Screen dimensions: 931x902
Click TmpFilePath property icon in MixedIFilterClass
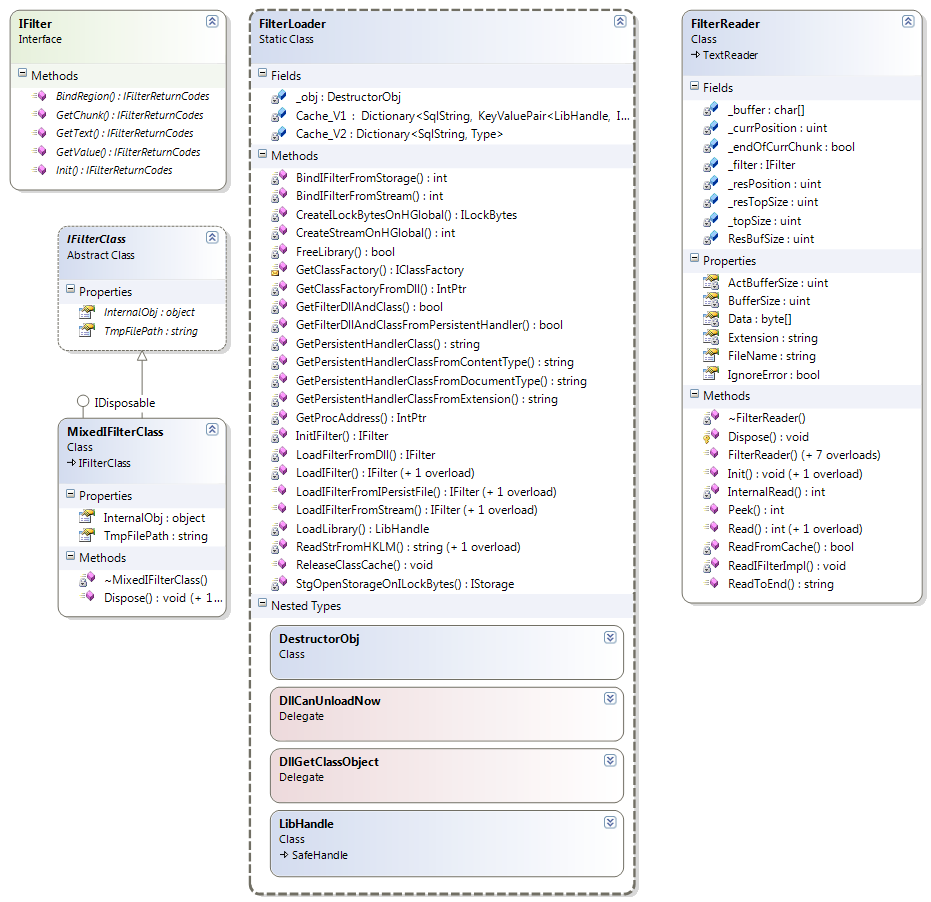(x=87, y=536)
